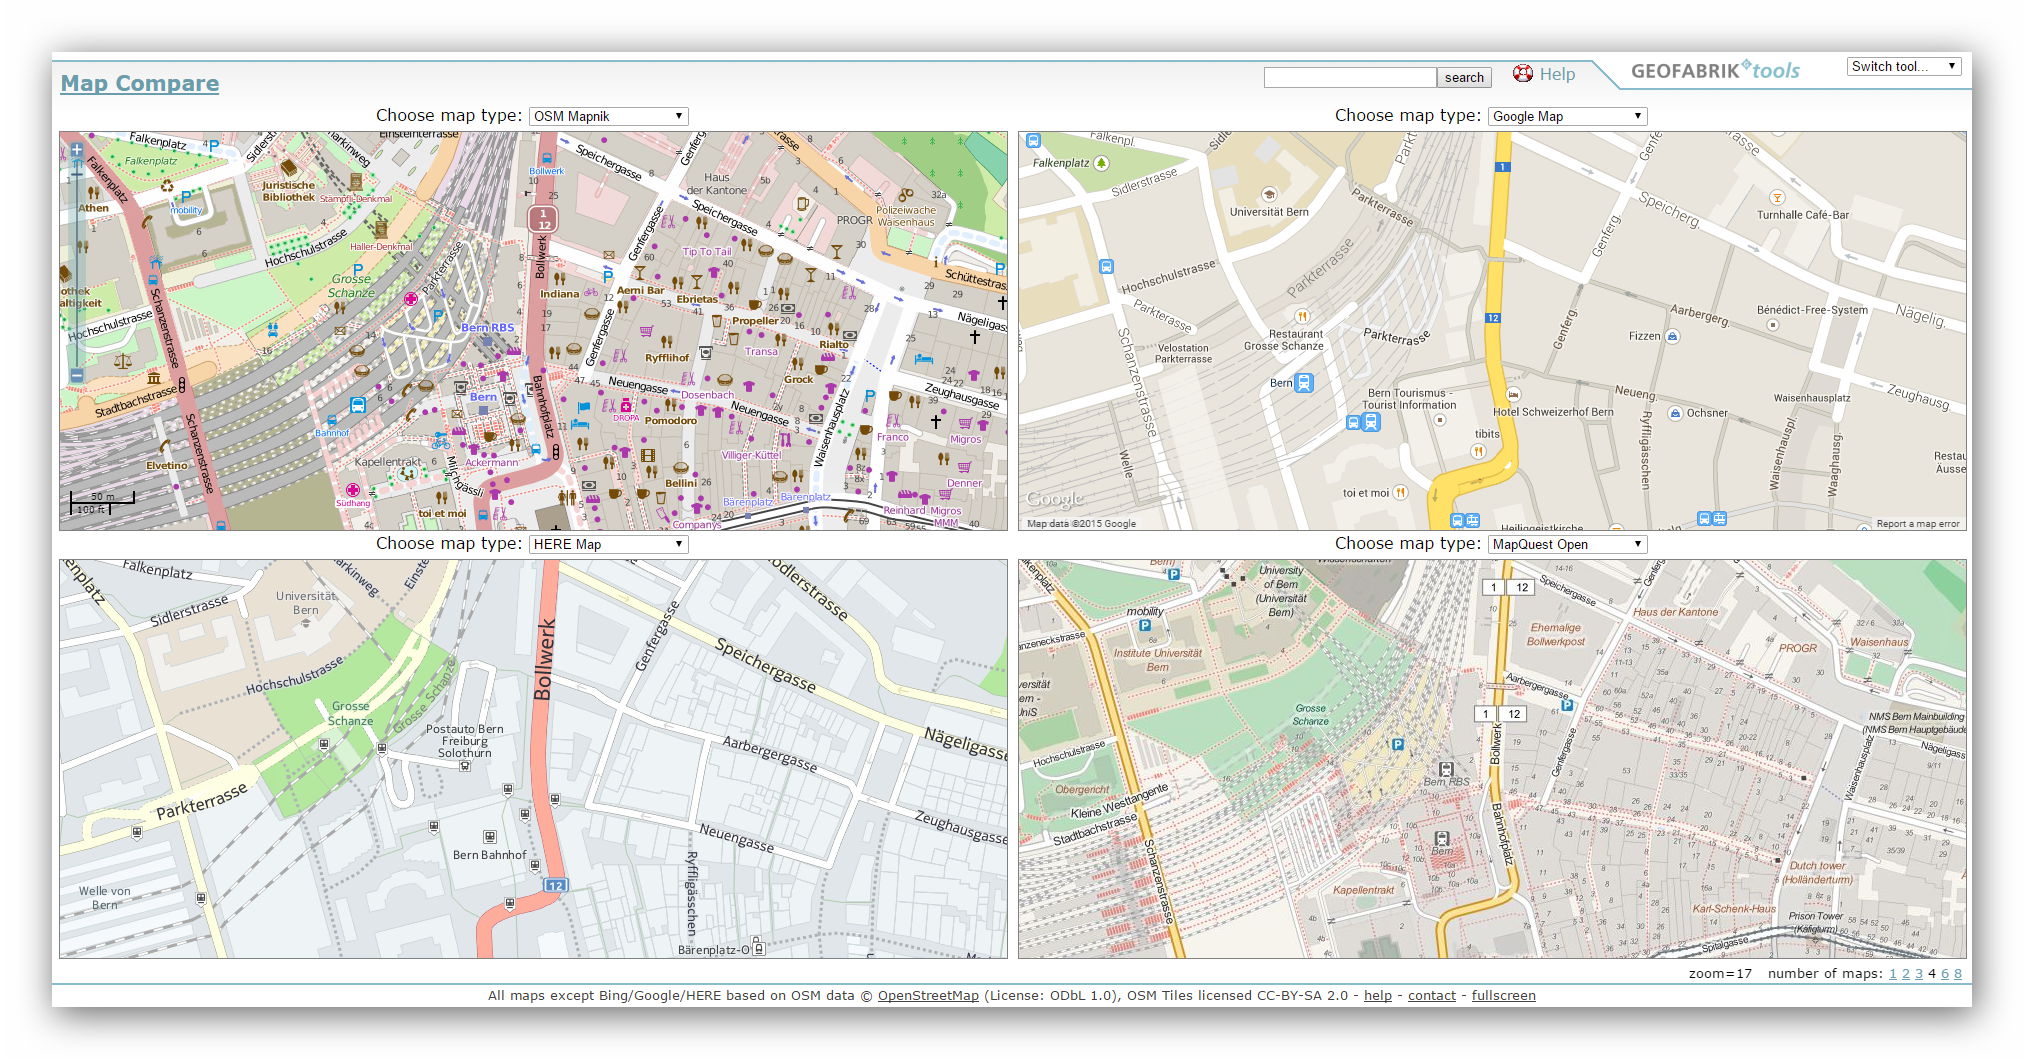Click the footer help link
The height and width of the screenshot is (1059, 2024).
coord(1378,995)
